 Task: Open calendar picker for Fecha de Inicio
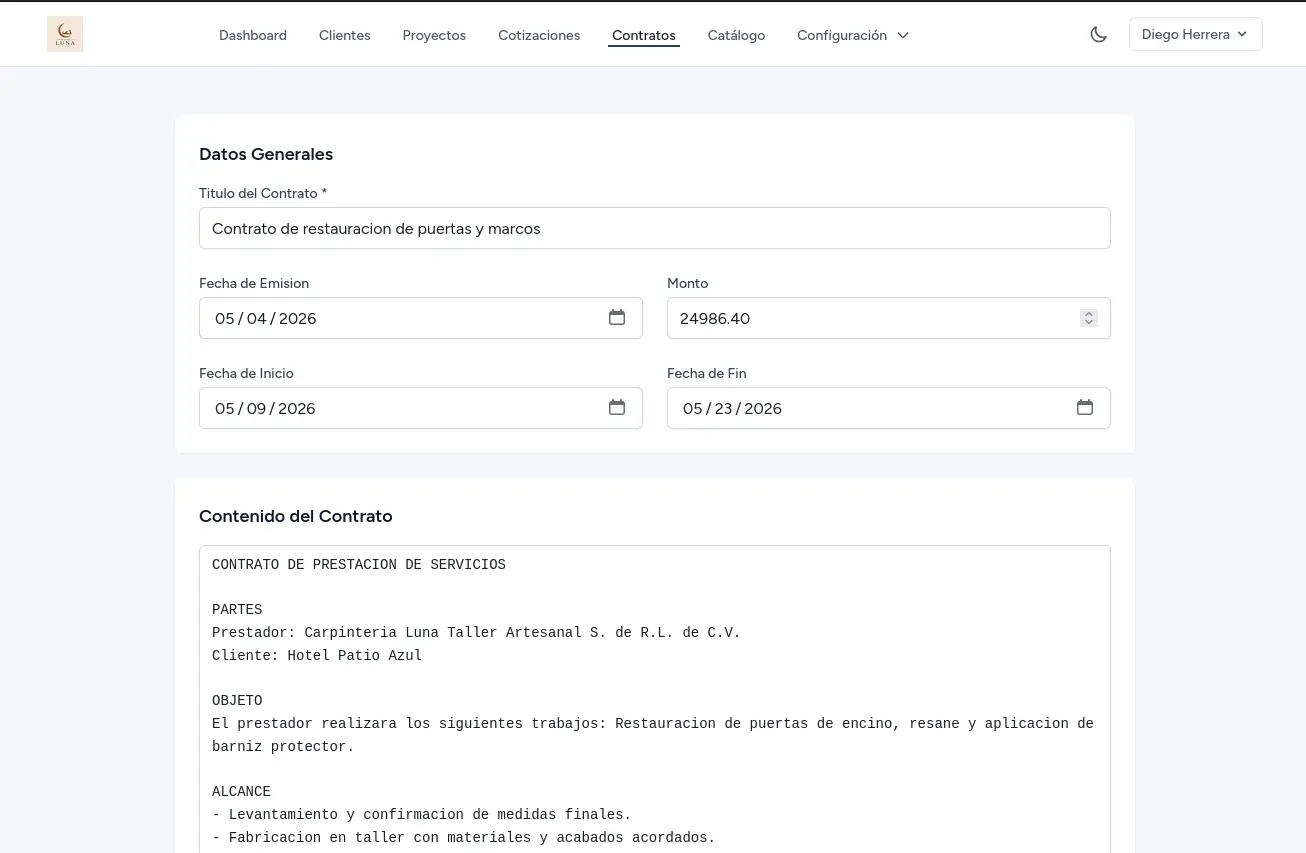pyautogui.click(x=617, y=407)
